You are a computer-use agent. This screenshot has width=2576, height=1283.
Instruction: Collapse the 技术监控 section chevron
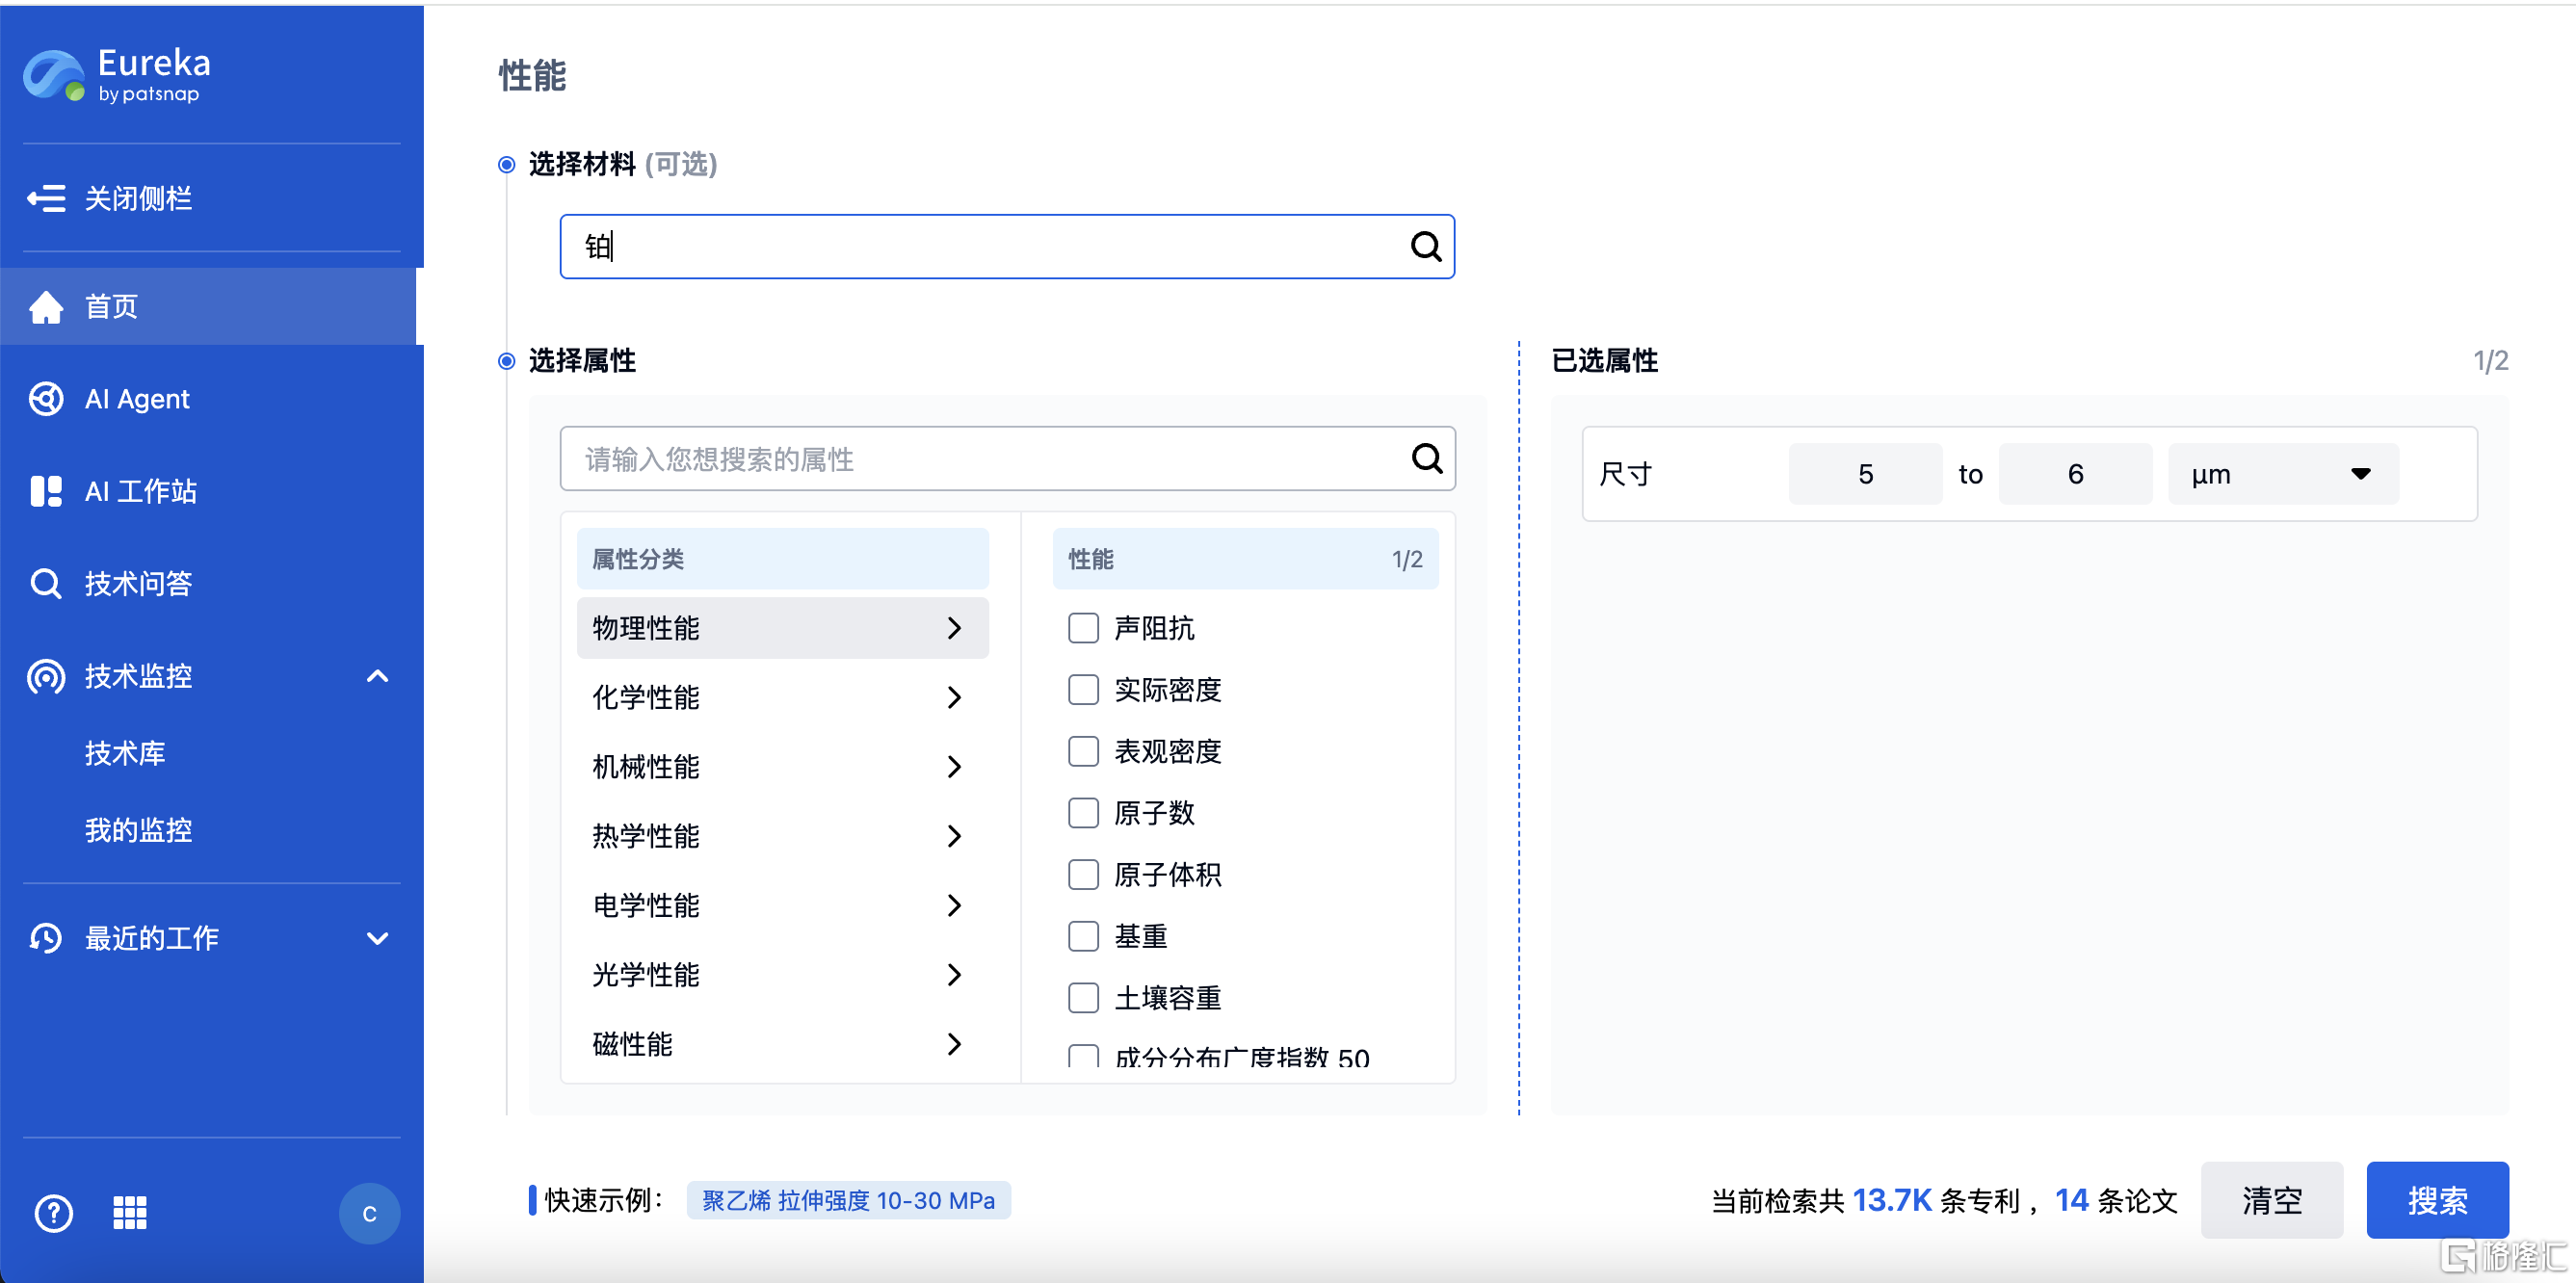(377, 676)
